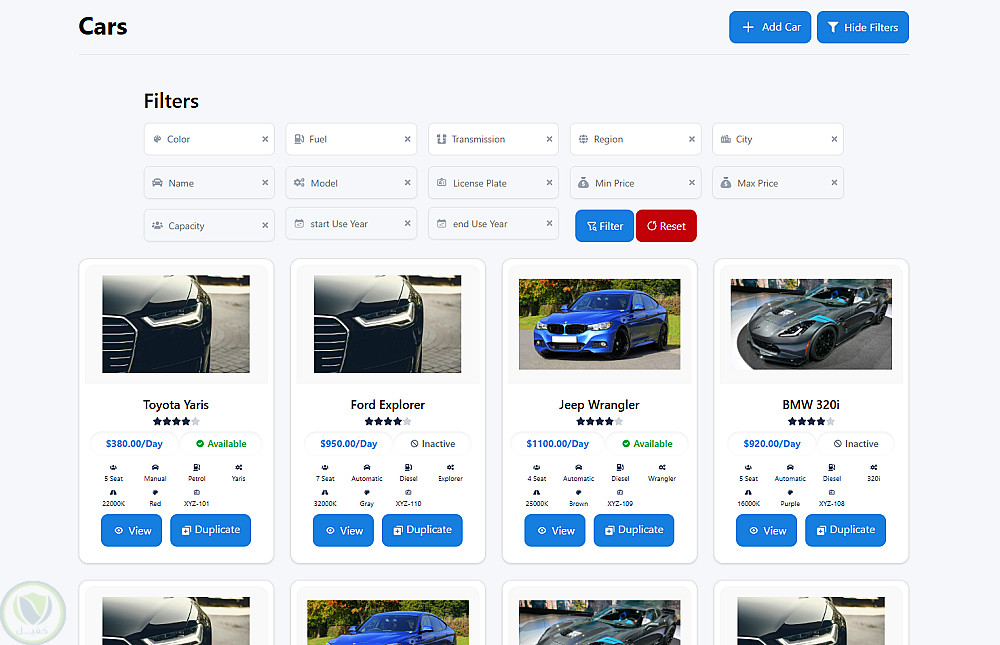This screenshot has width=1000, height=645.
Task: Focus the Capacity filter field
Action: pyautogui.click(x=209, y=226)
